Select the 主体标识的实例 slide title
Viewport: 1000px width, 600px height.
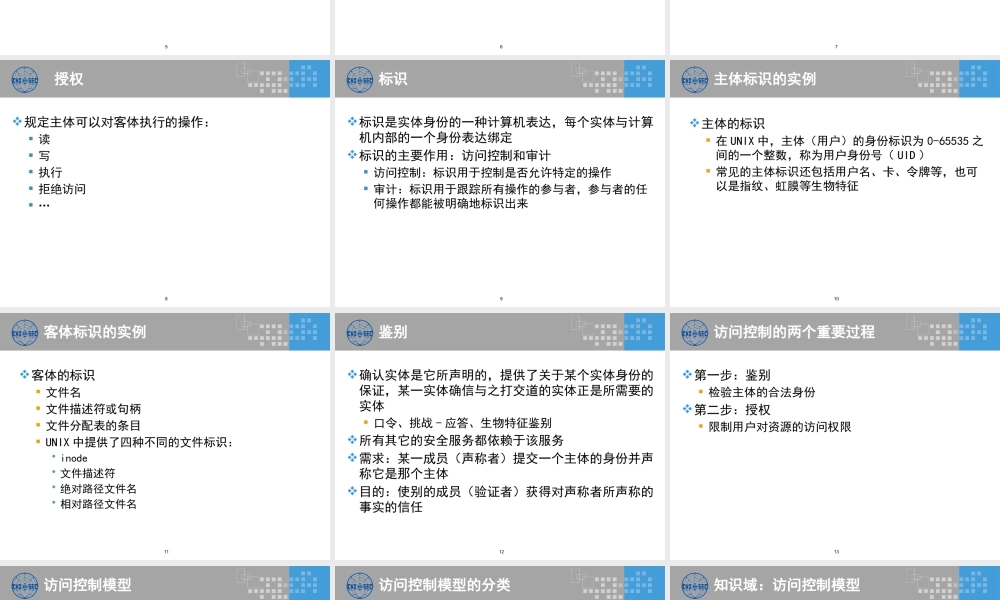point(765,79)
